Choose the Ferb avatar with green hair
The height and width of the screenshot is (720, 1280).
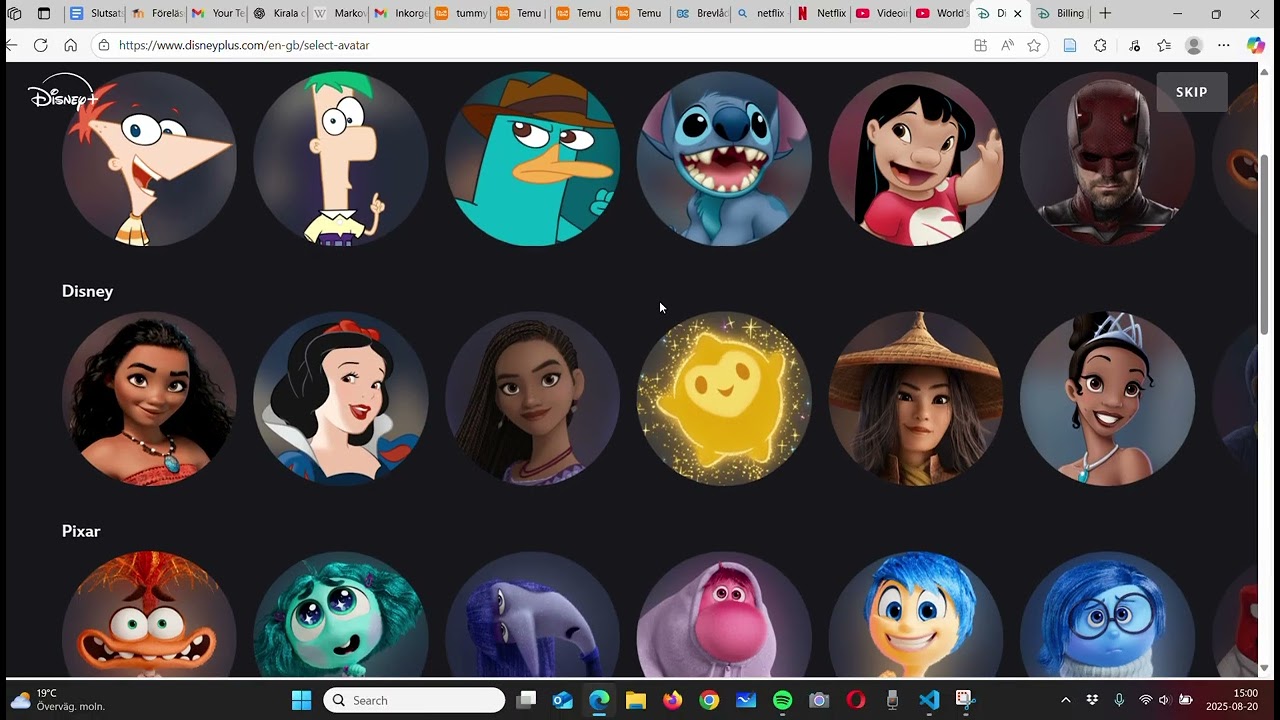[x=341, y=158]
